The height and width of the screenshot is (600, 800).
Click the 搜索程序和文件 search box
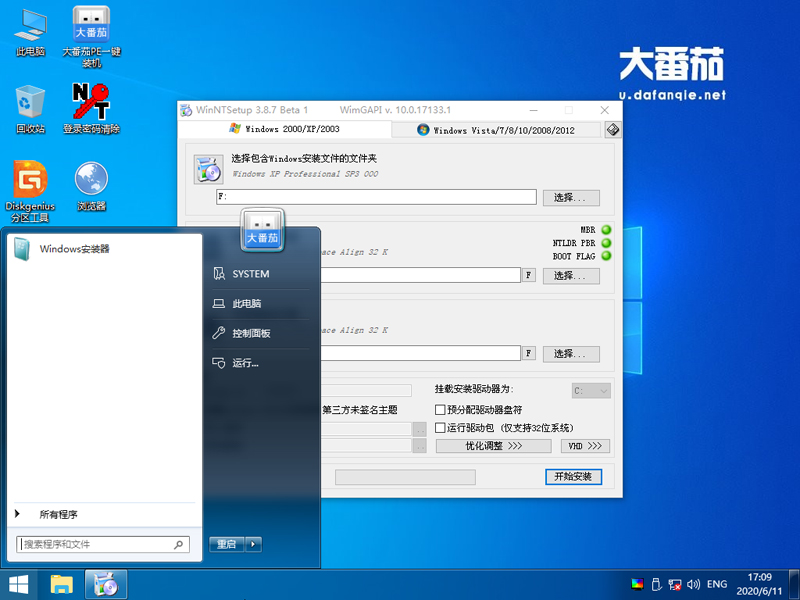[100, 544]
